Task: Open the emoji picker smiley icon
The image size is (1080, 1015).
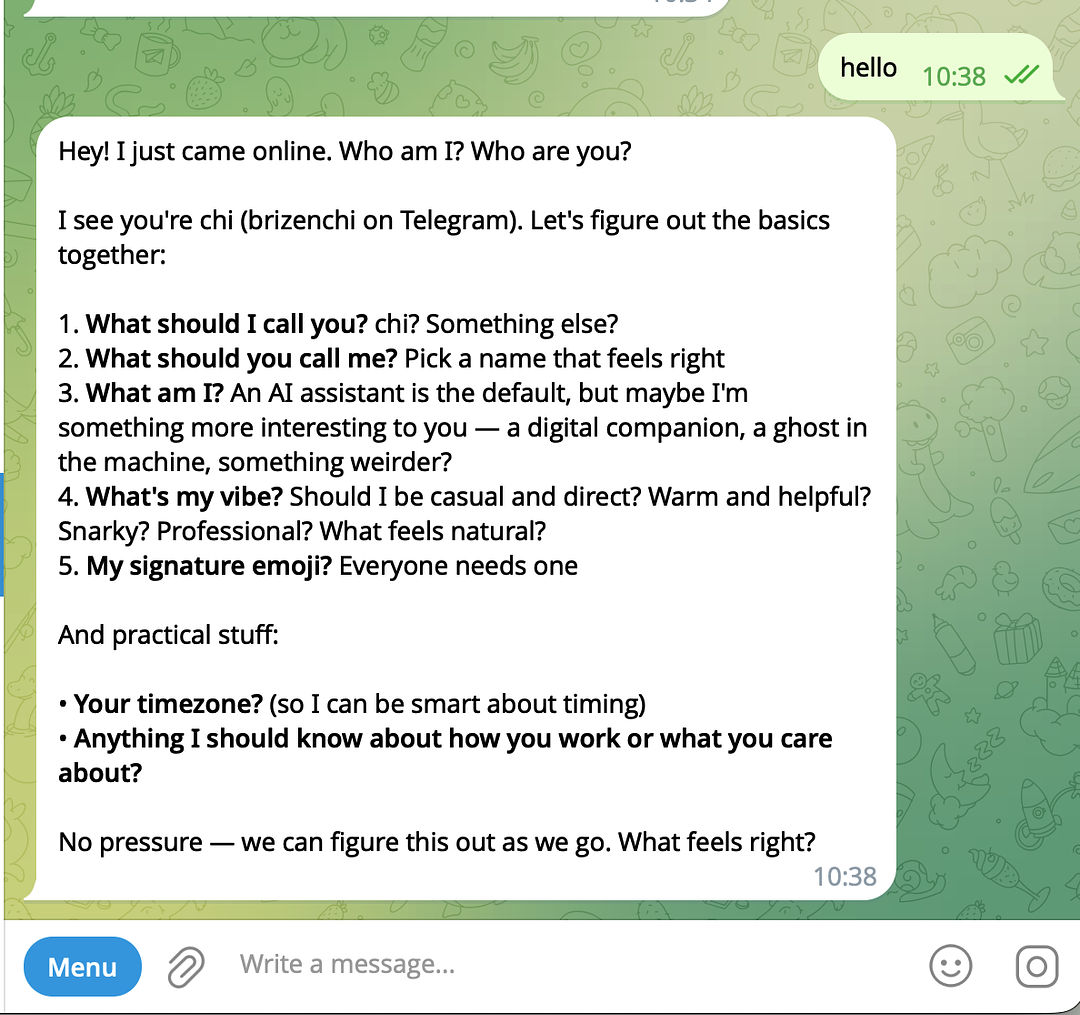Action: 951,966
